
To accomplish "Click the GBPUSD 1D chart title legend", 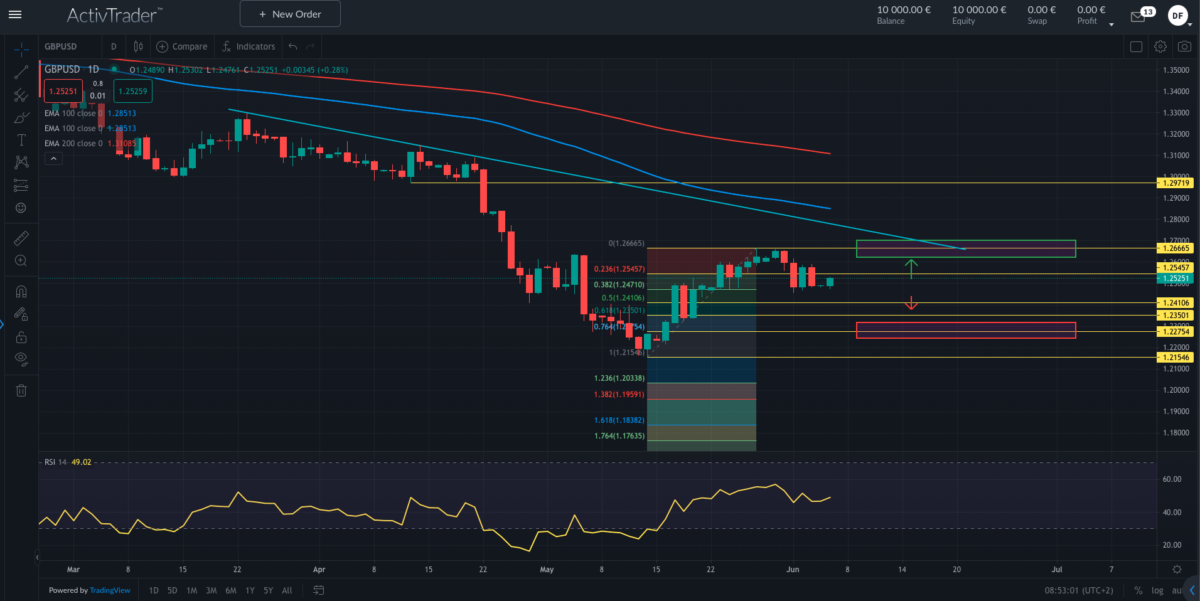I will pos(71,69).
